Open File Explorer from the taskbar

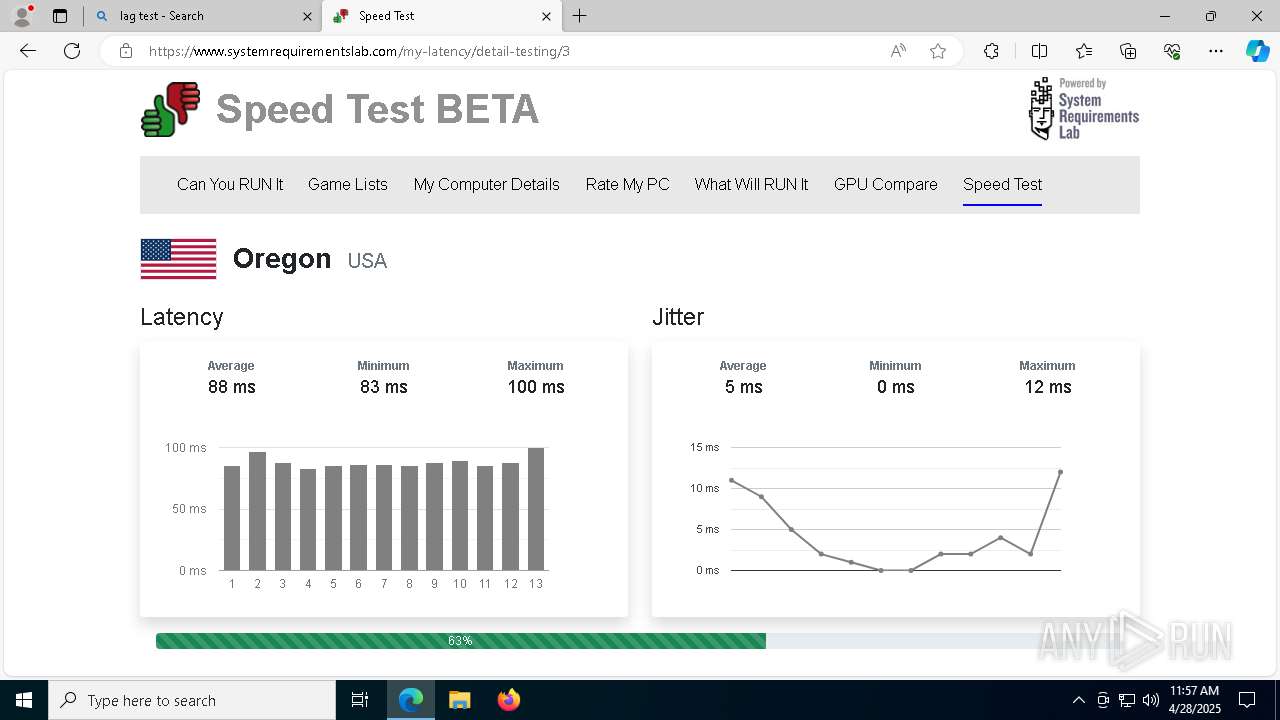click(459, 700)
